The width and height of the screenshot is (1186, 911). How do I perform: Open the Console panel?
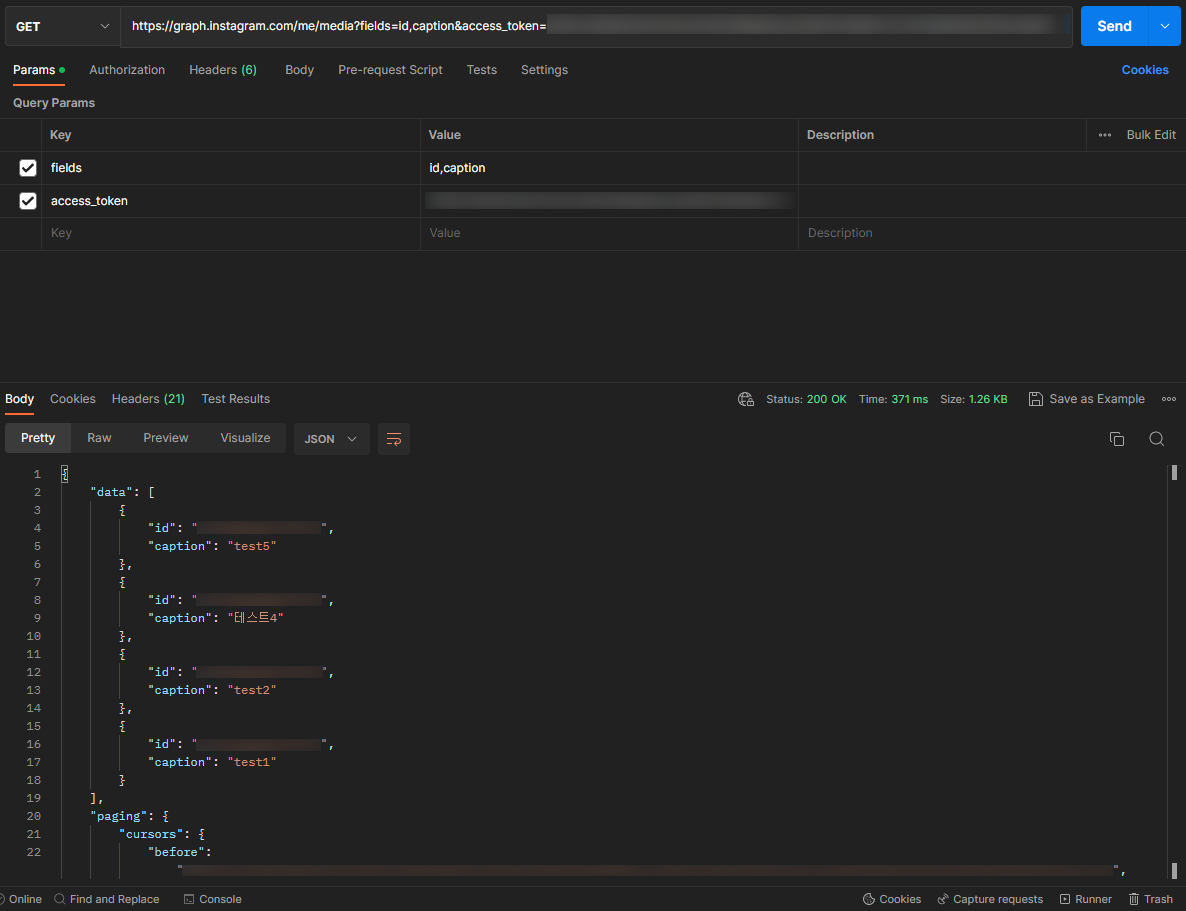pos(213,899)
